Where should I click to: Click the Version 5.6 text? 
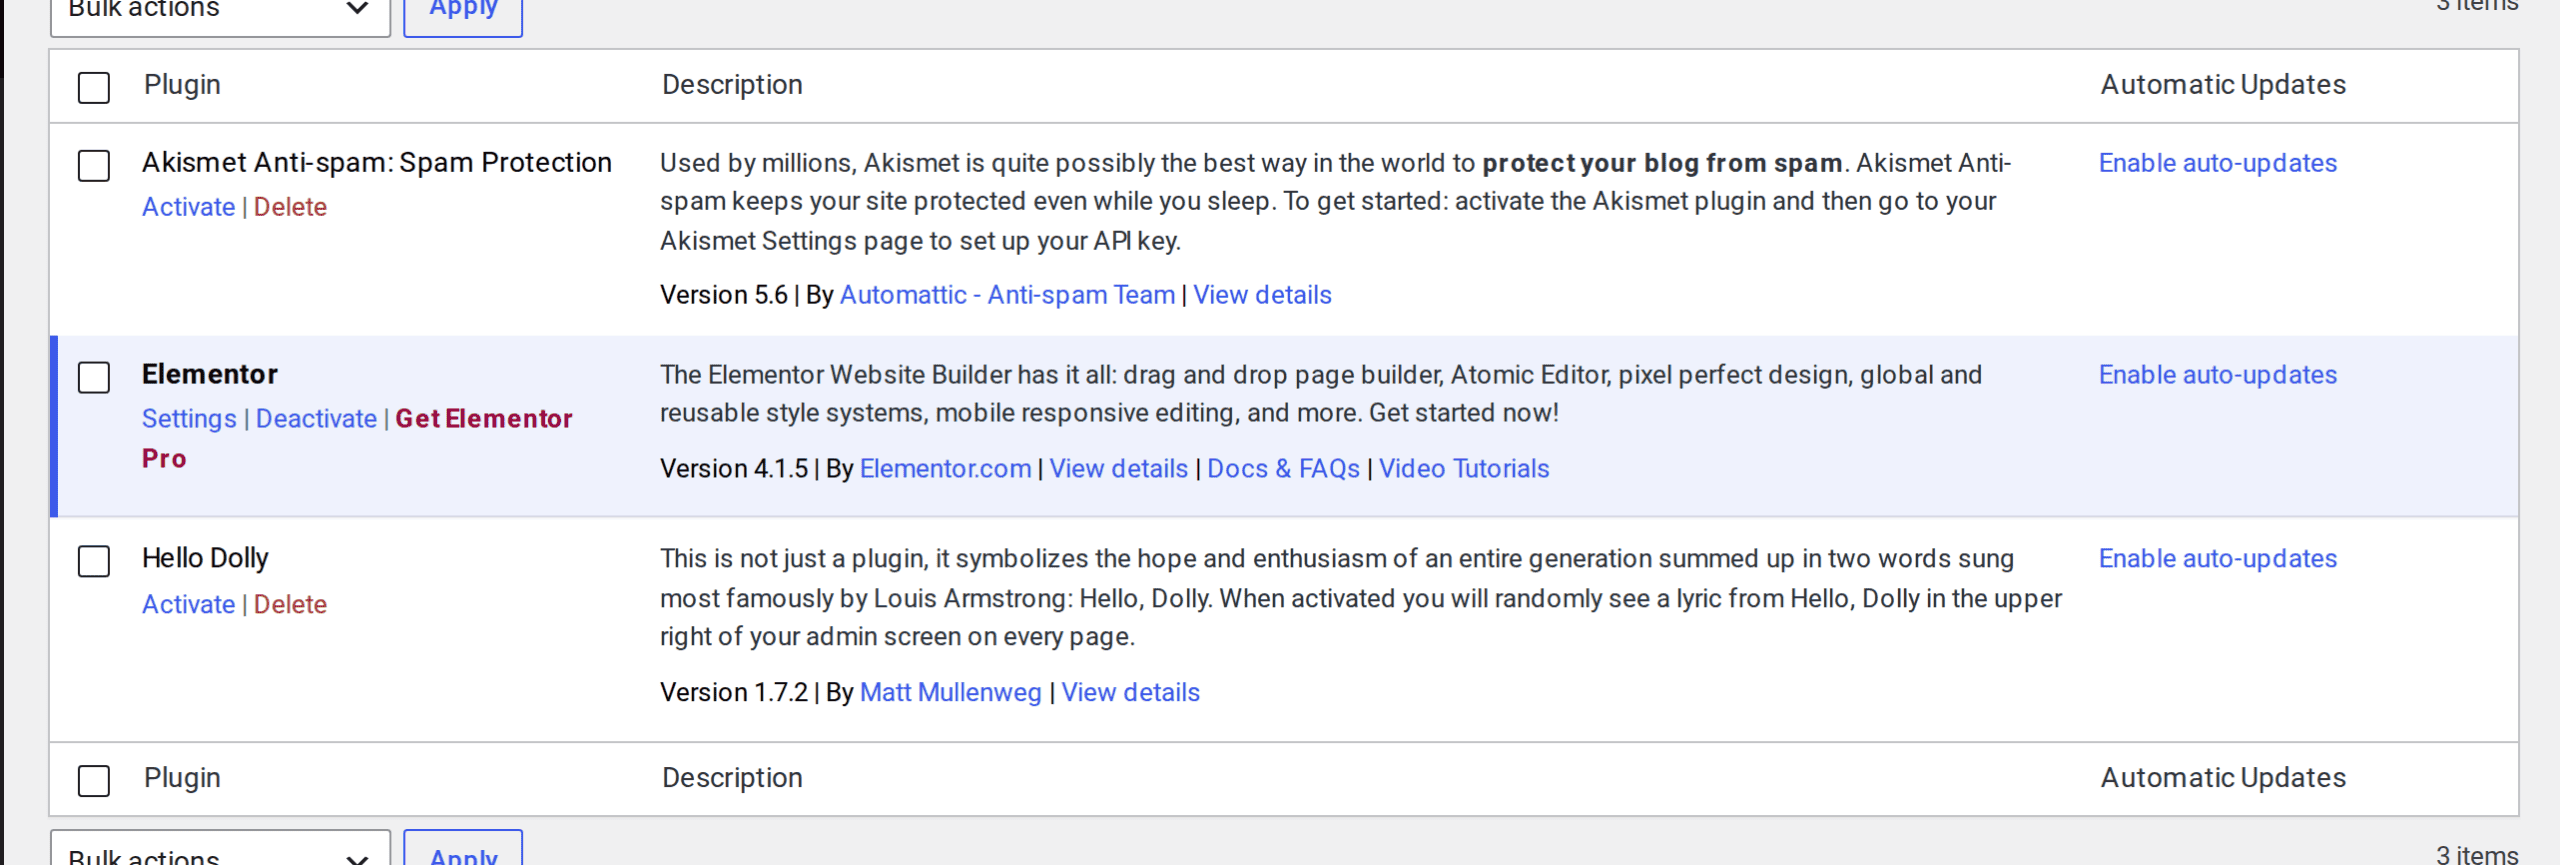coord(724,295)
